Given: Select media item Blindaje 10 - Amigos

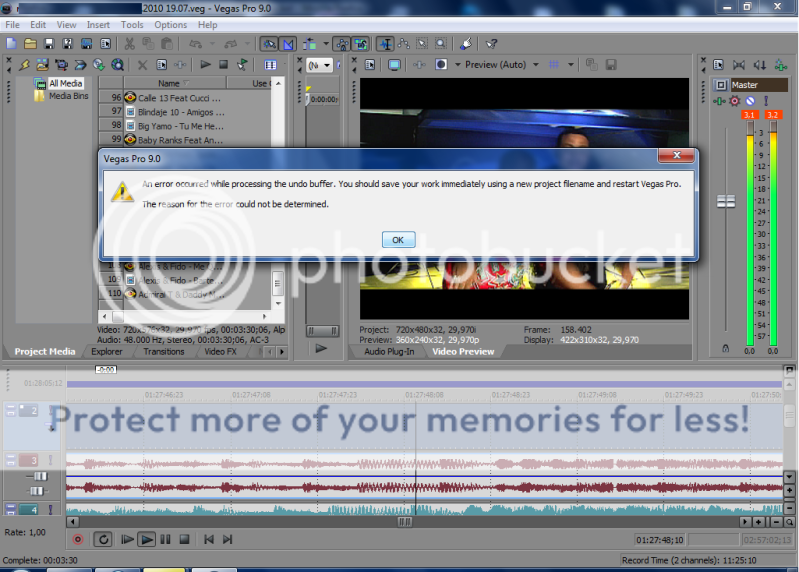Looking at the screenshot, I should pyautogui.click(x=181, y=112).
